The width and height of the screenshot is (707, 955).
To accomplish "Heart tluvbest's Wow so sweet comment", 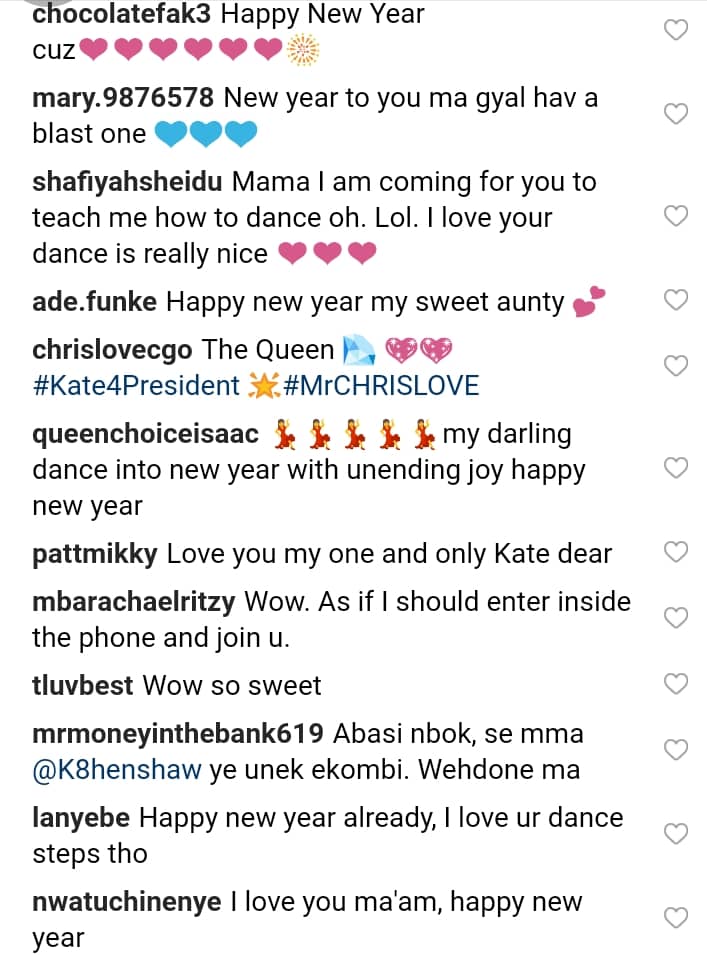I will pos(677,685).
